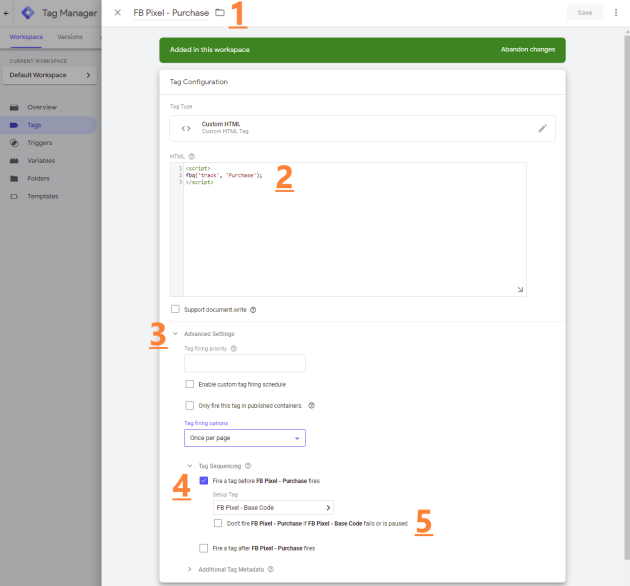Viewport: 630px width, 586px height.
Task: Switch to the Versions tab
Action: coord(70,37)
